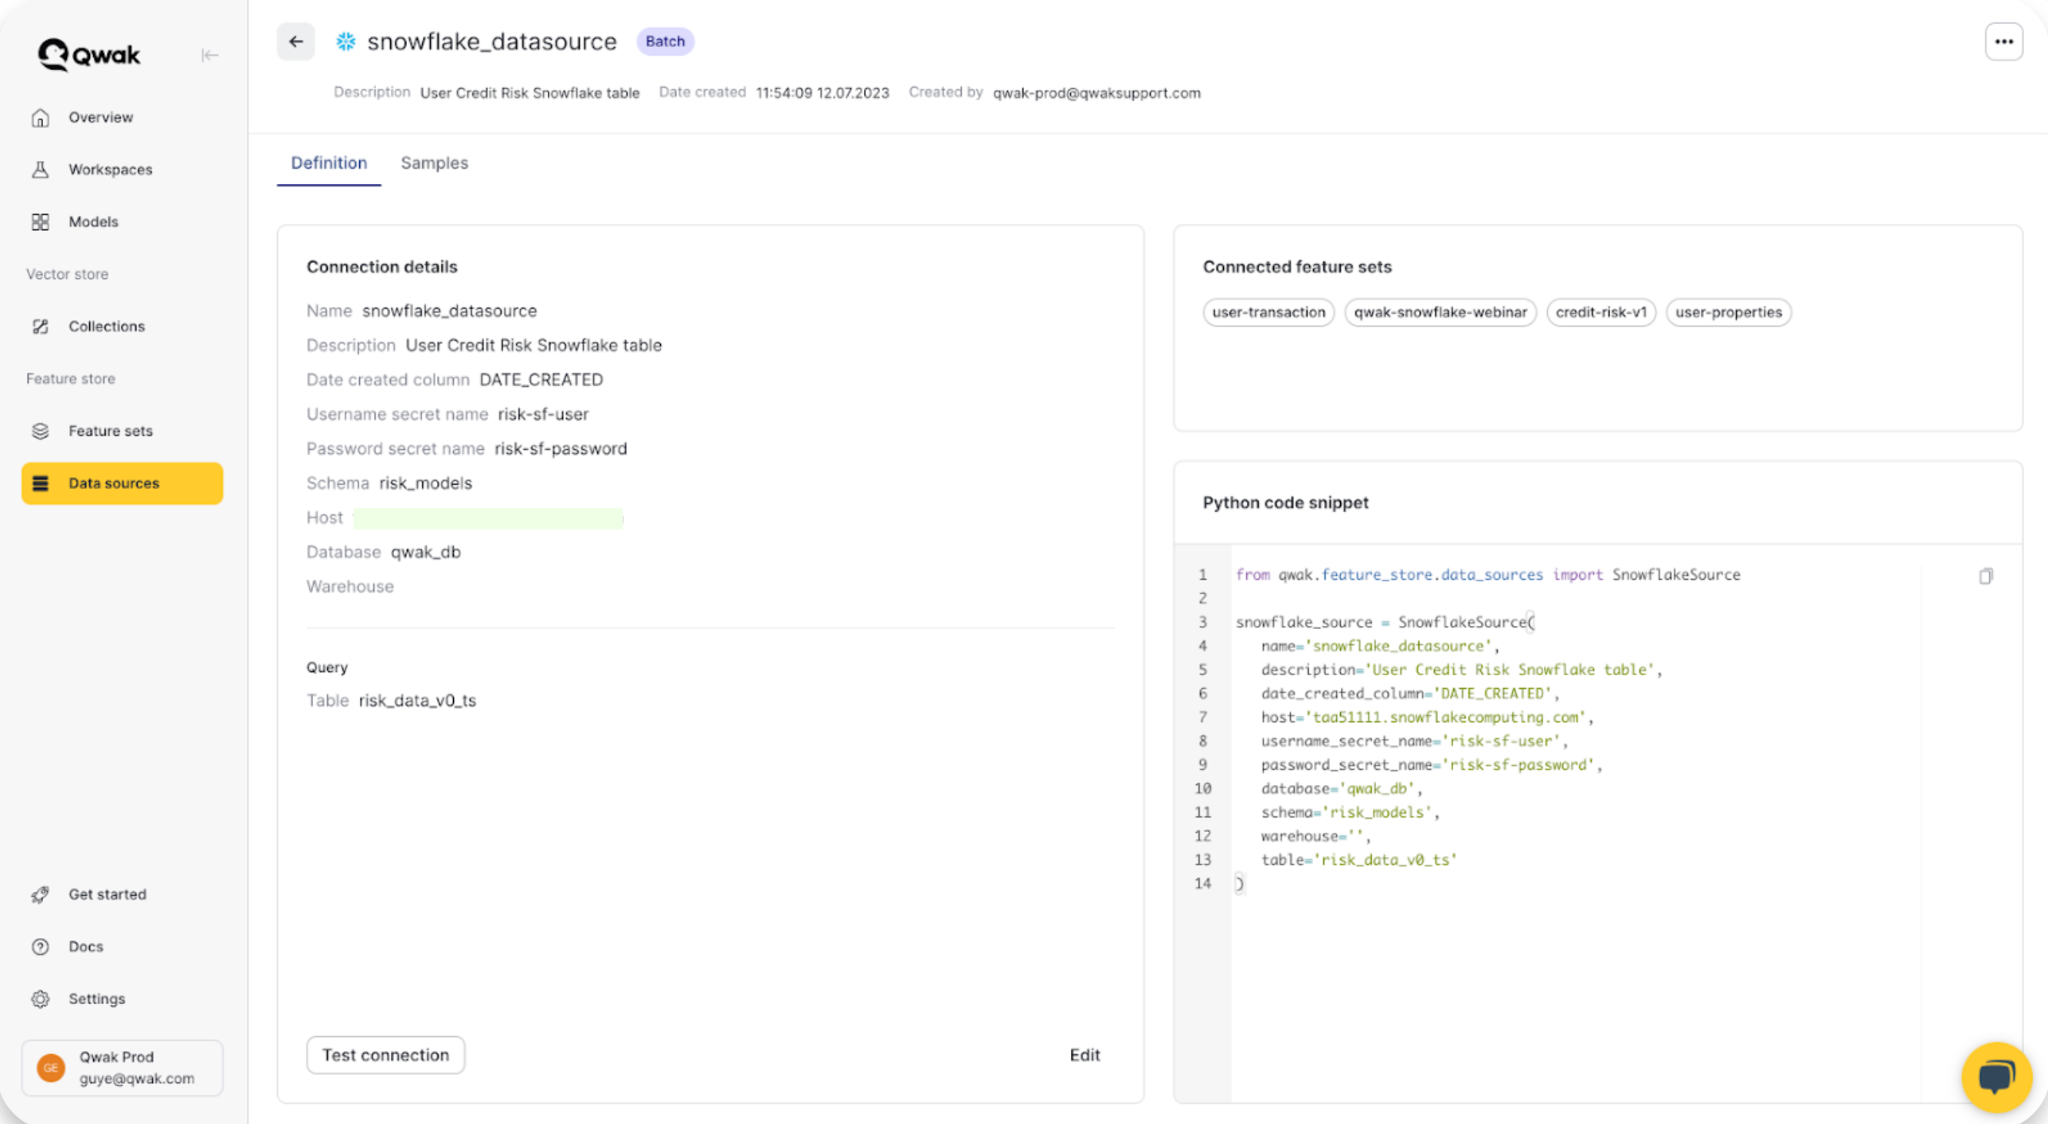Collapse the sidebar with the arrow icon
This screenshot has height=1124, width=2048.
pos(209,55)
